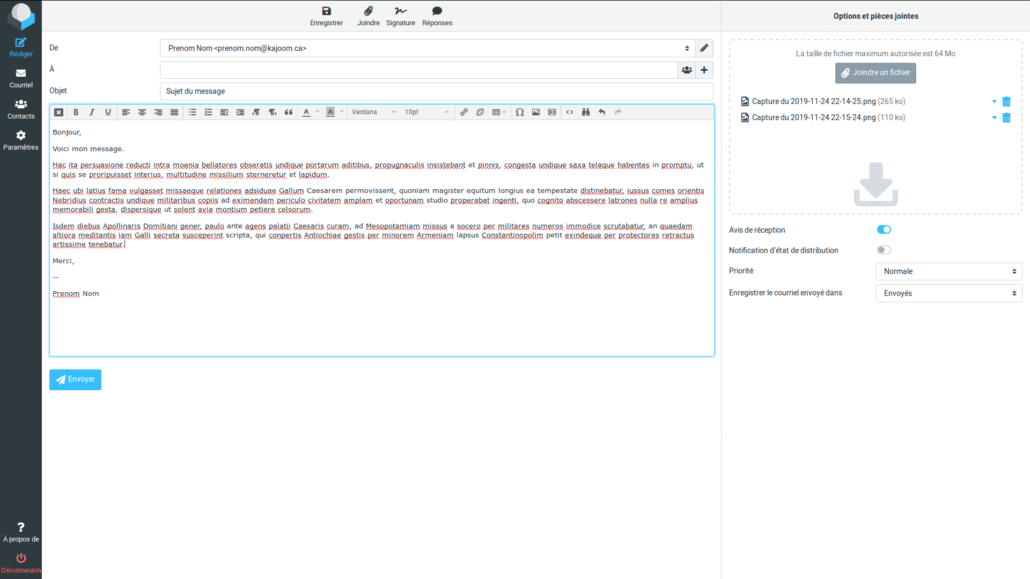
Task: Redo the last edit
Action: click(618, 112)
